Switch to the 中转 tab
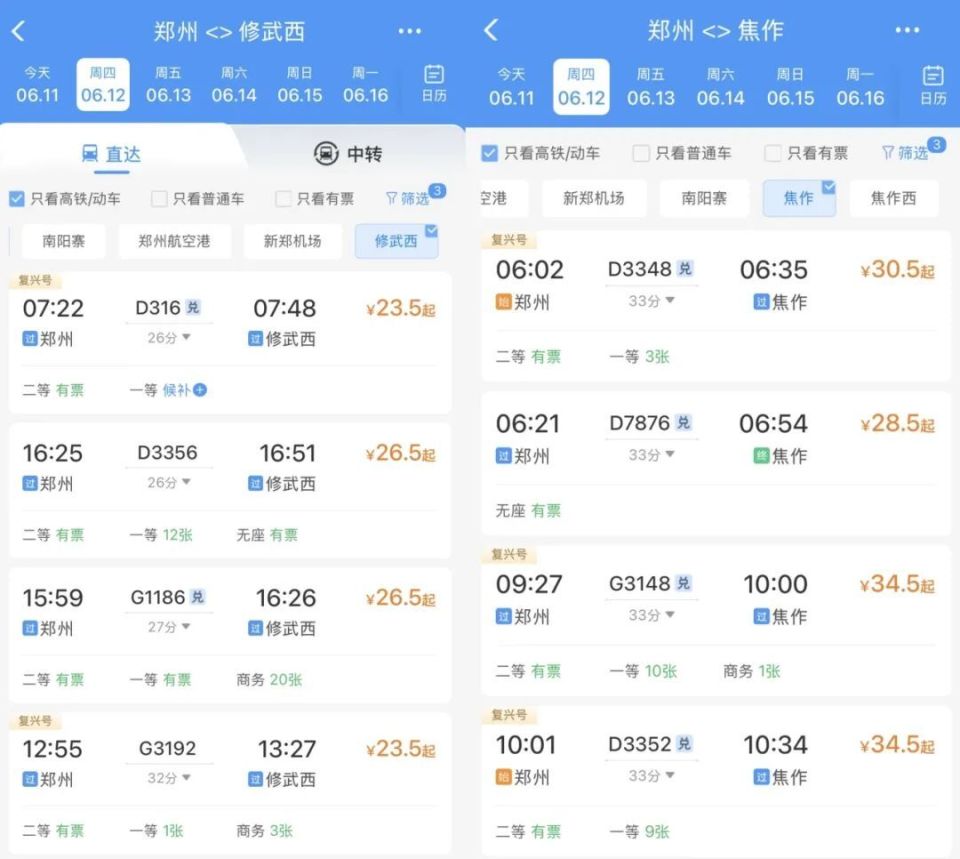 click(348, 154)
